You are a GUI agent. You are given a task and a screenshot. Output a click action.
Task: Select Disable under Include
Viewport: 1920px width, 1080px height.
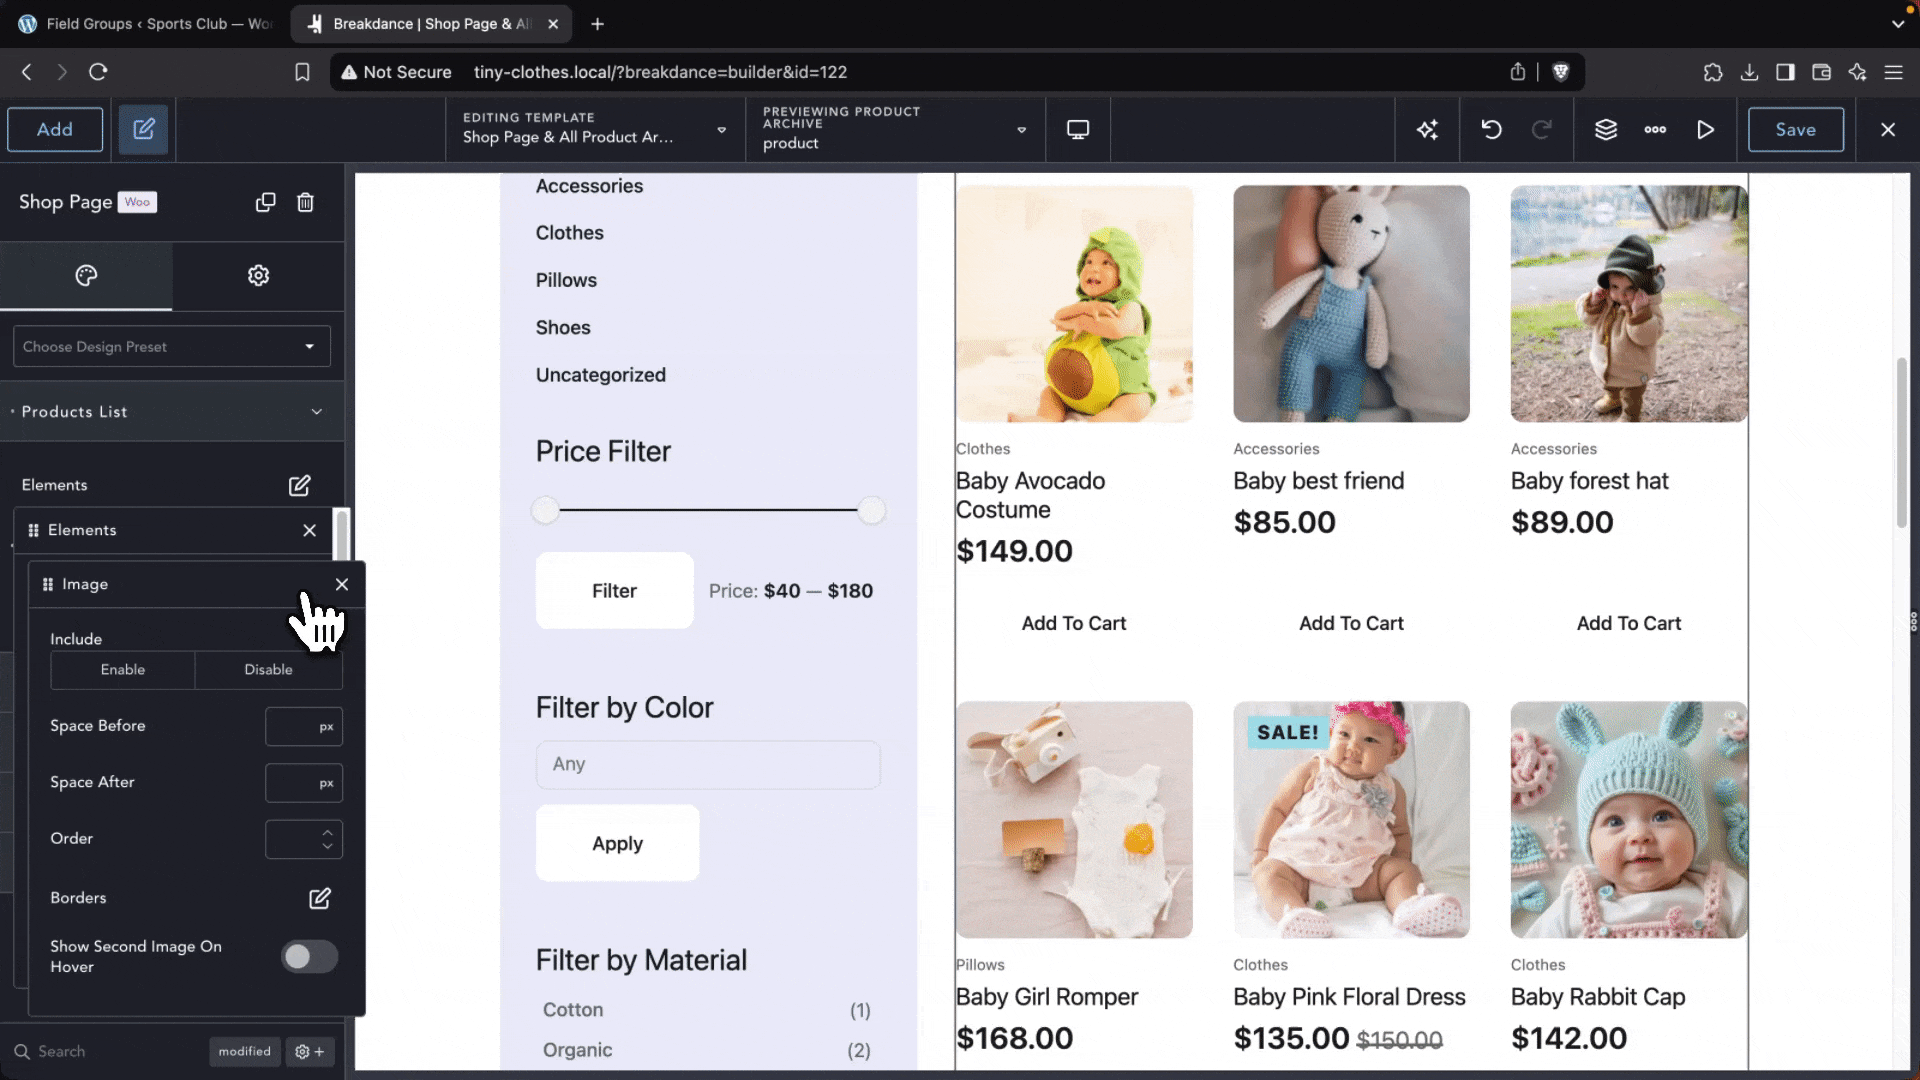[x=268, y=670]
